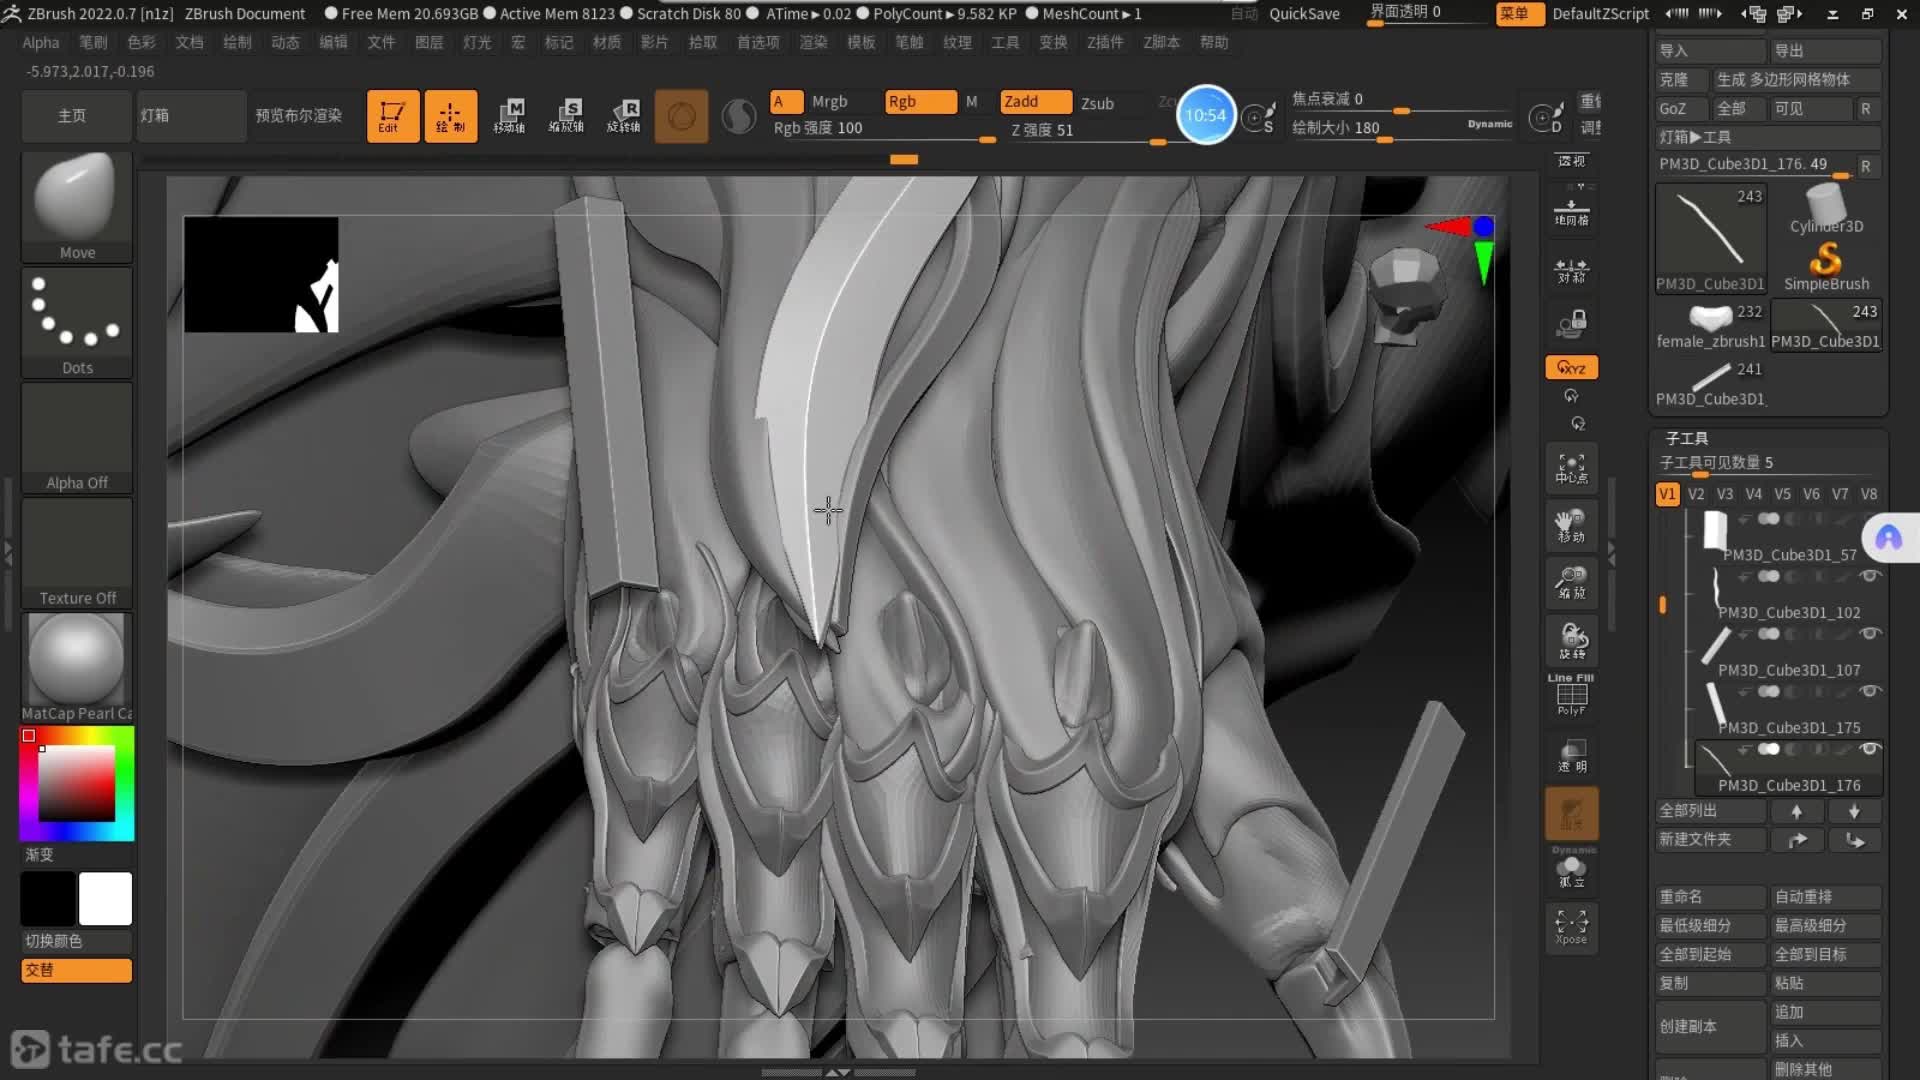Click the 透明 transparency icon

1571,755
